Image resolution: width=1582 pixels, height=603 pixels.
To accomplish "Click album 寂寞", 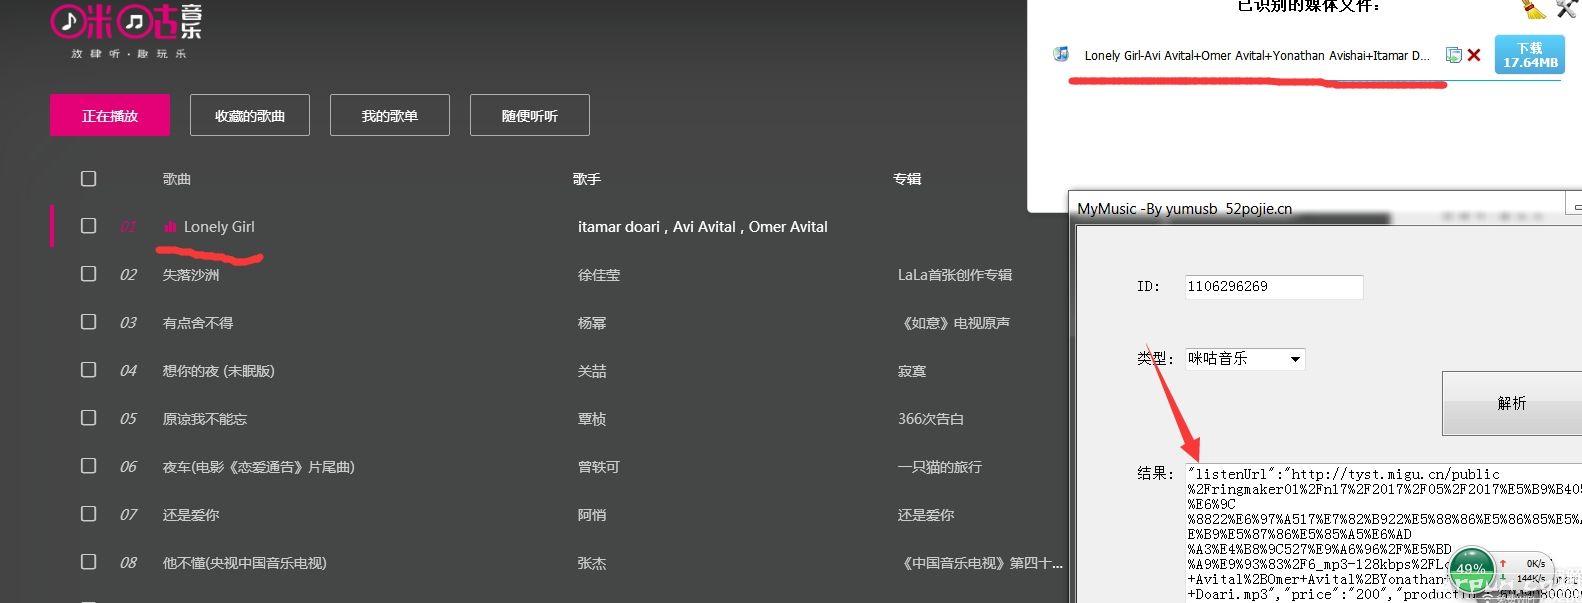I will tap(912, 371).
